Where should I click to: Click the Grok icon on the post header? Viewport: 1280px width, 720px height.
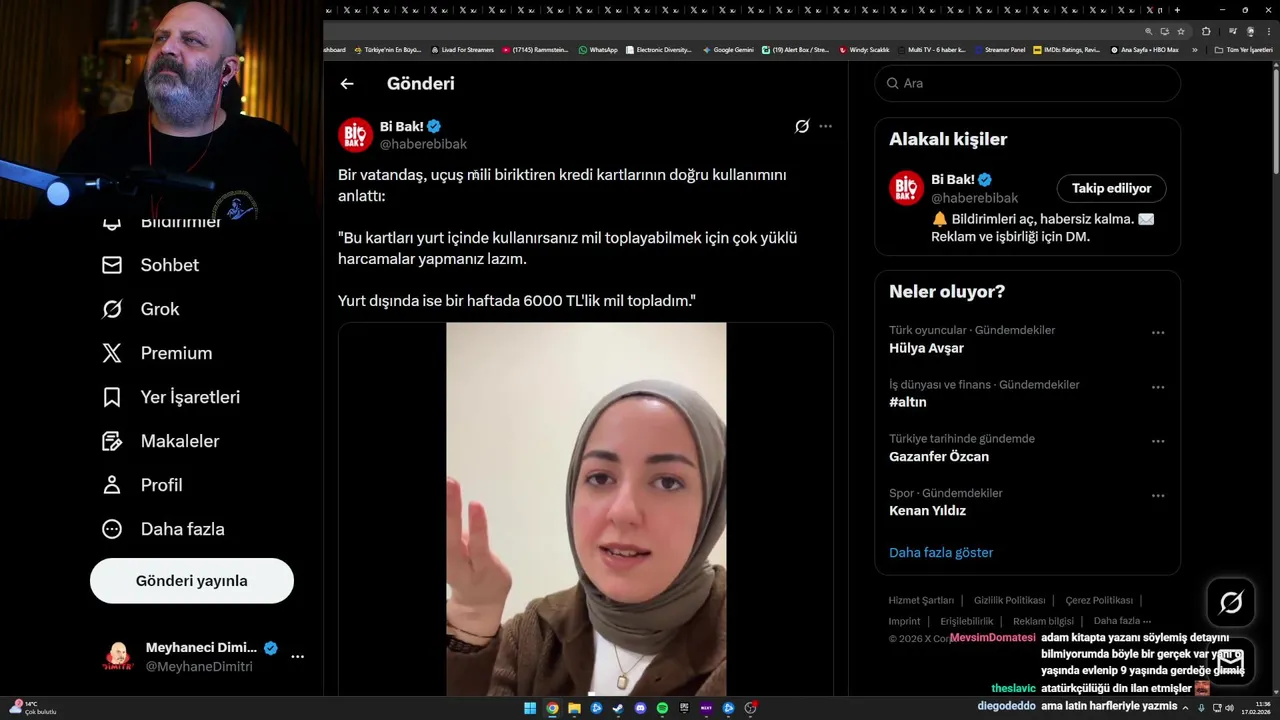[x=802, y=126]
